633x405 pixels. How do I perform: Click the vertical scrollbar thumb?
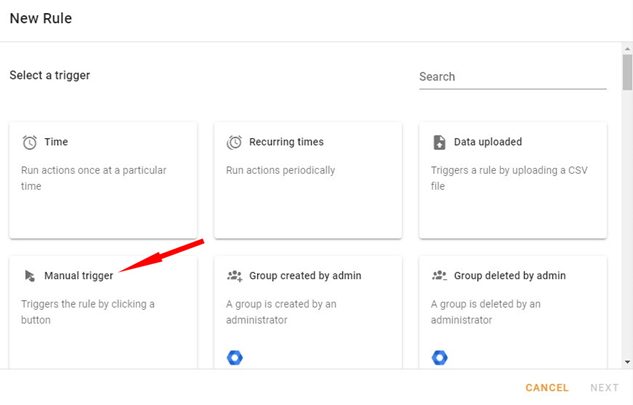point(627,73)
